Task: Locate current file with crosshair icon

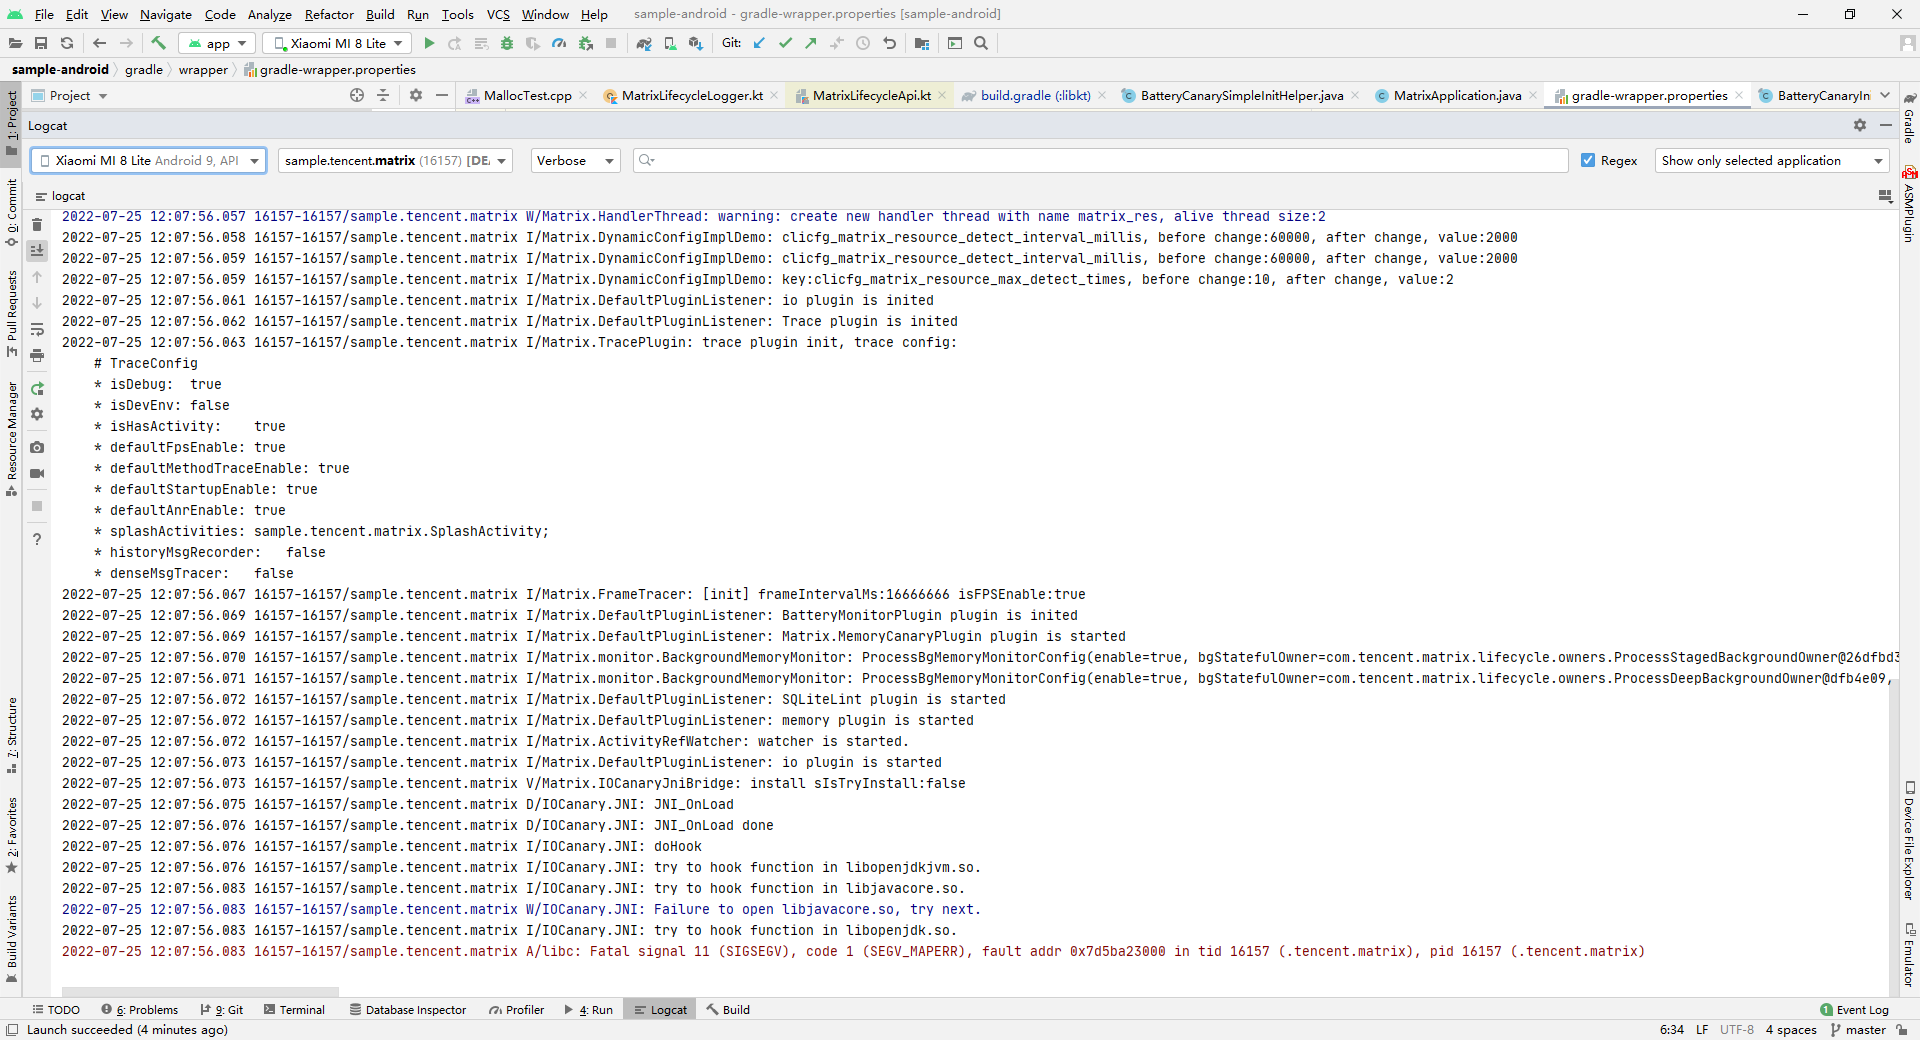Action: pyautogui.click(x=357, y=95)
